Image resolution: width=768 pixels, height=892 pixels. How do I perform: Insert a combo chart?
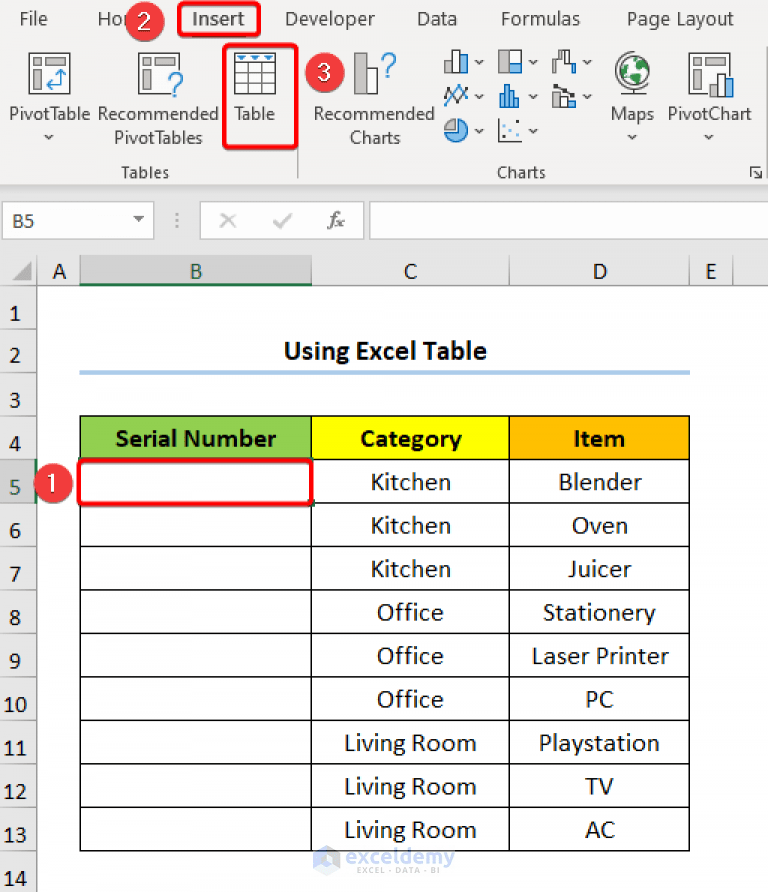(564, 96)
